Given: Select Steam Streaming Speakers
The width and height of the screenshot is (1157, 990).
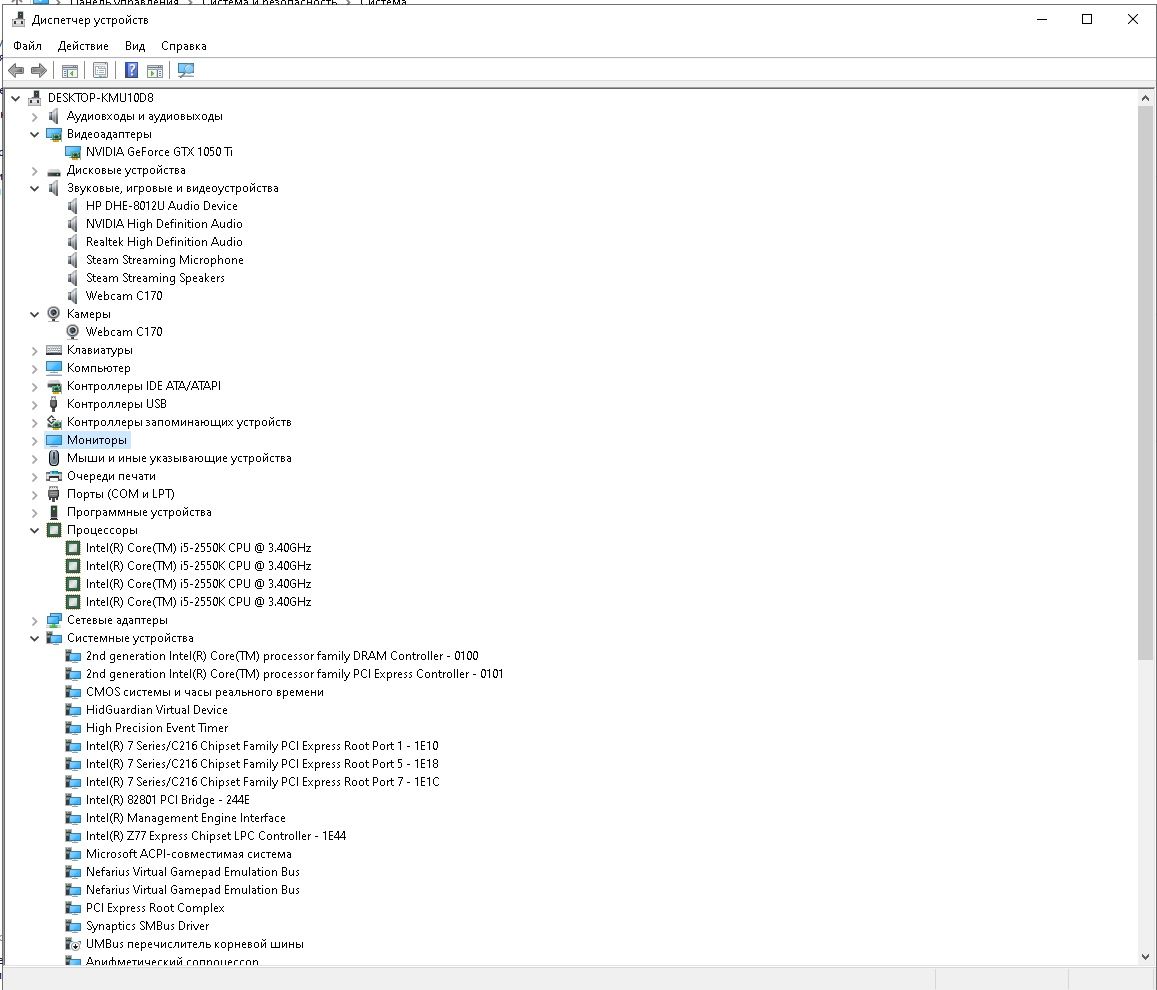Looking at the screenshot, I should pos(155,278).
